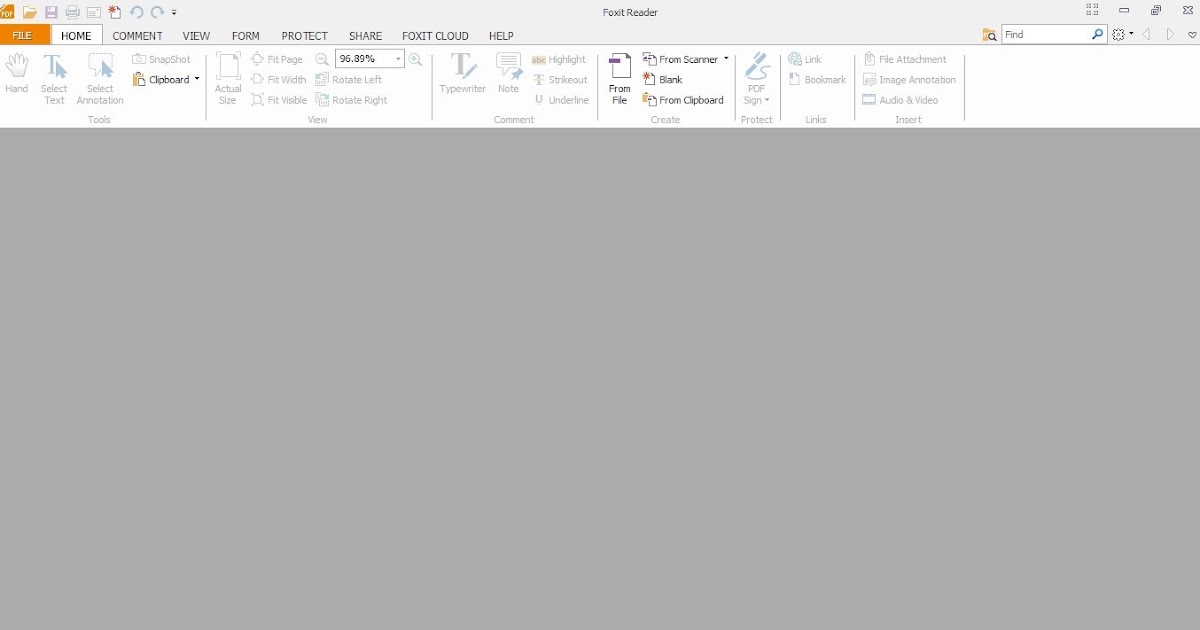Insert a Bookmark
Screen dimensions: 1200x630
click(817, 79)
